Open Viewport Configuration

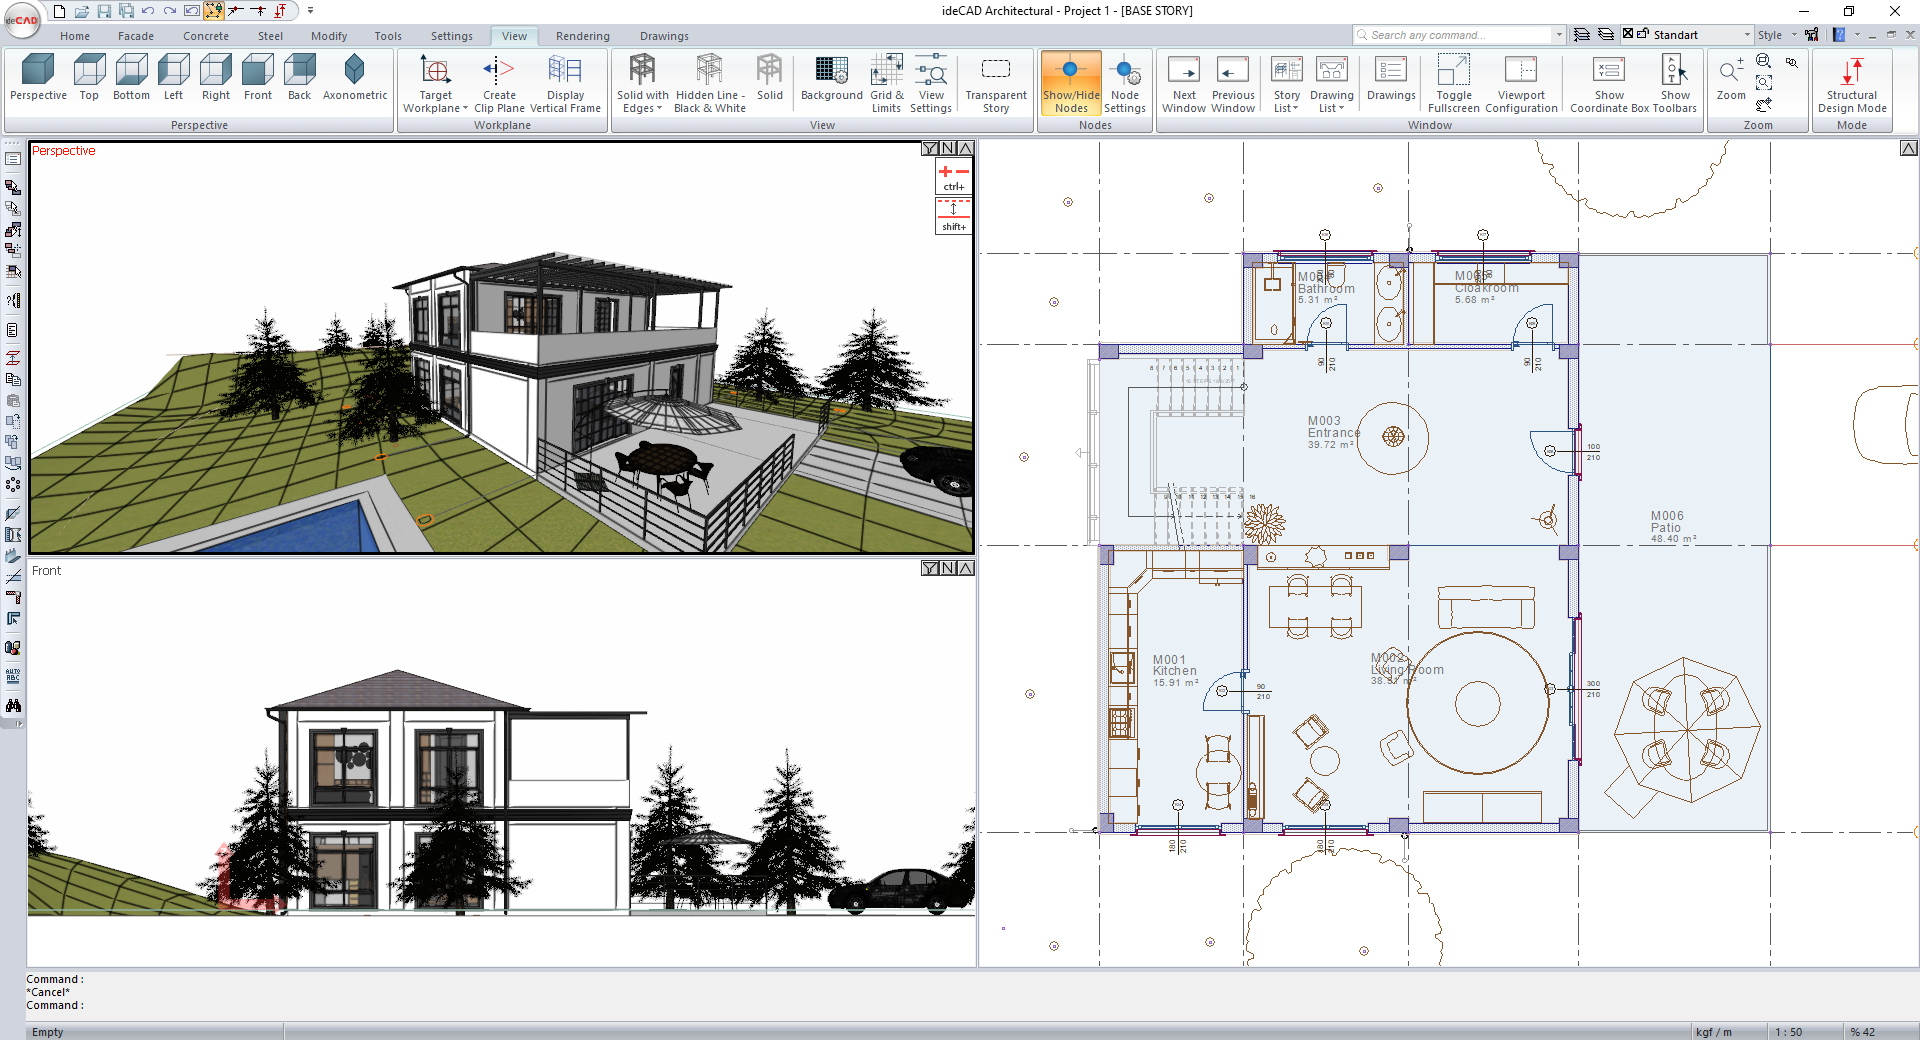click(x=1521, y=82)
